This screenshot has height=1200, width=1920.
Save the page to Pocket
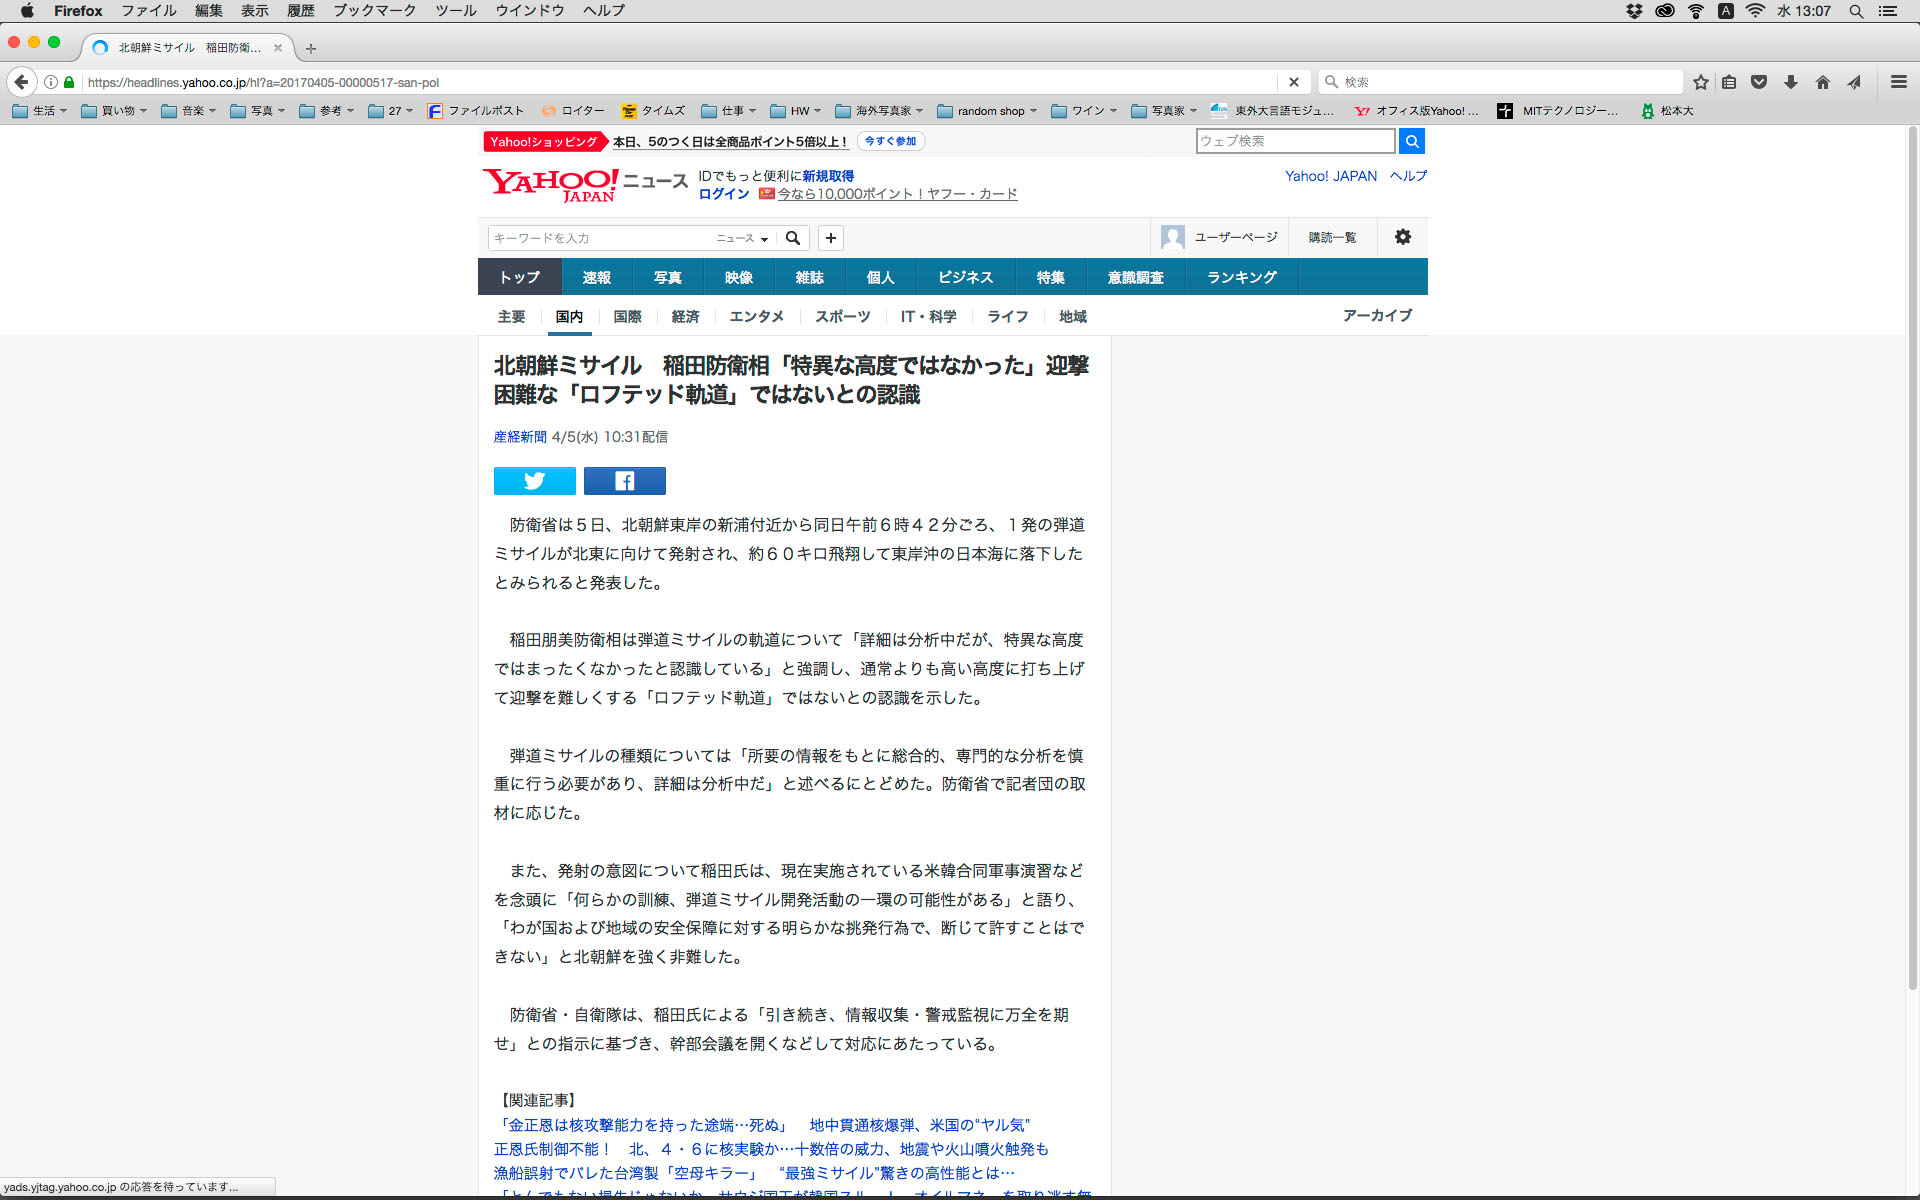1759,82
